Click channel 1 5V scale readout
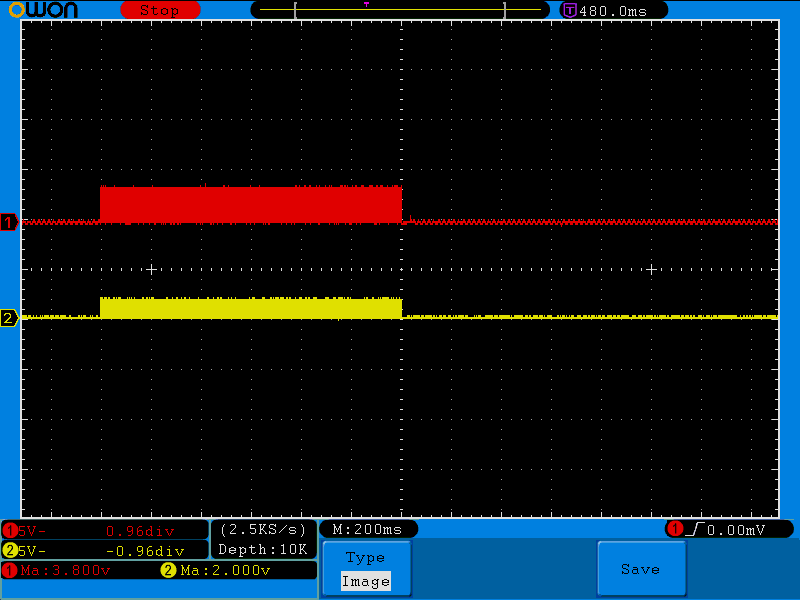The height and width of the screenshot is (600, 800). (32, 531)
